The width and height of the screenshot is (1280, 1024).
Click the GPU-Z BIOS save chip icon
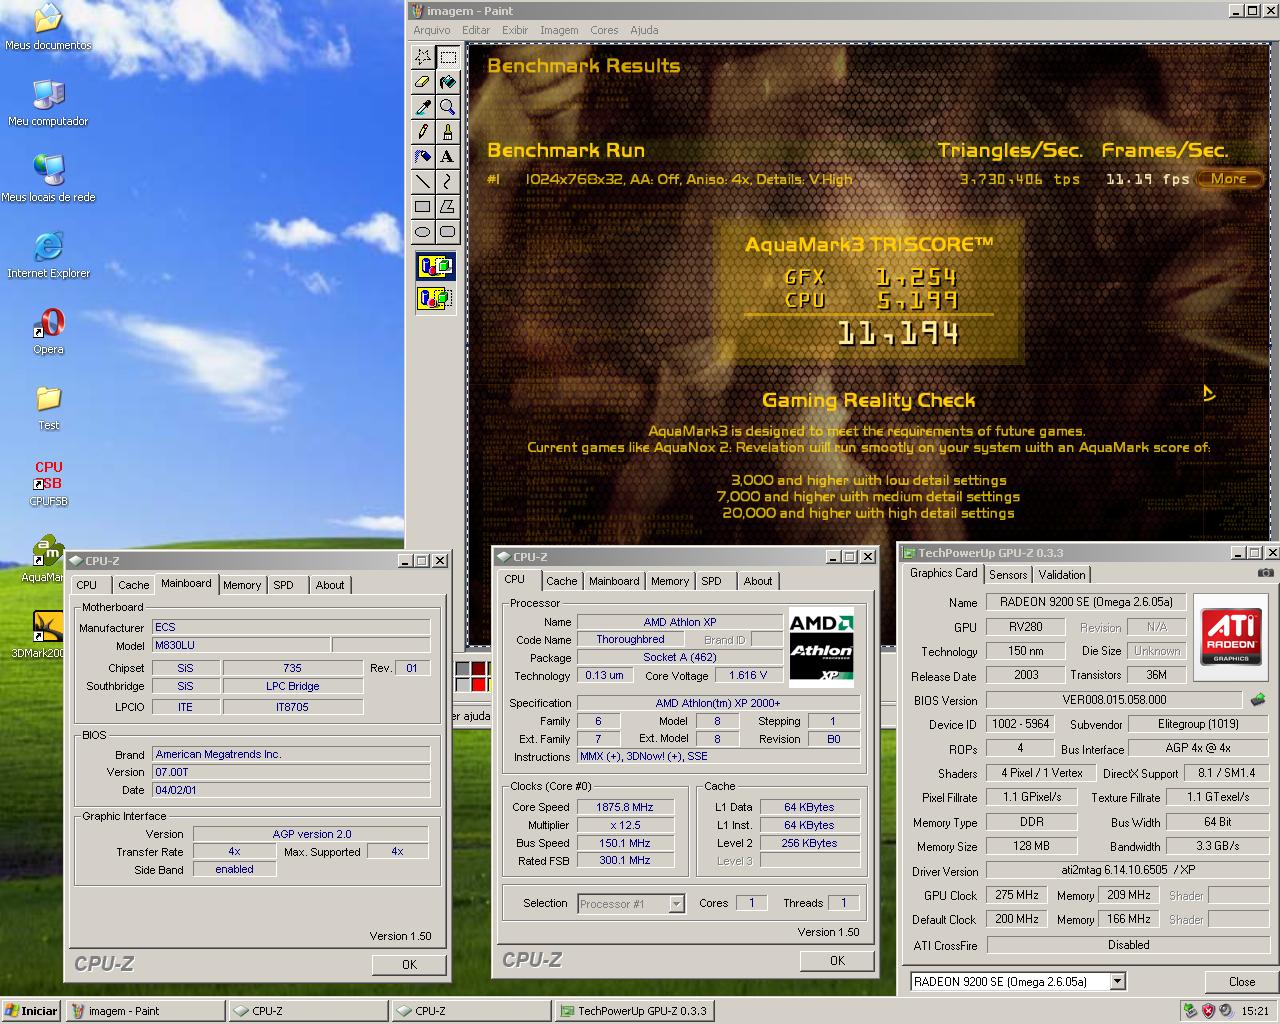click(x=1258, y=700)
